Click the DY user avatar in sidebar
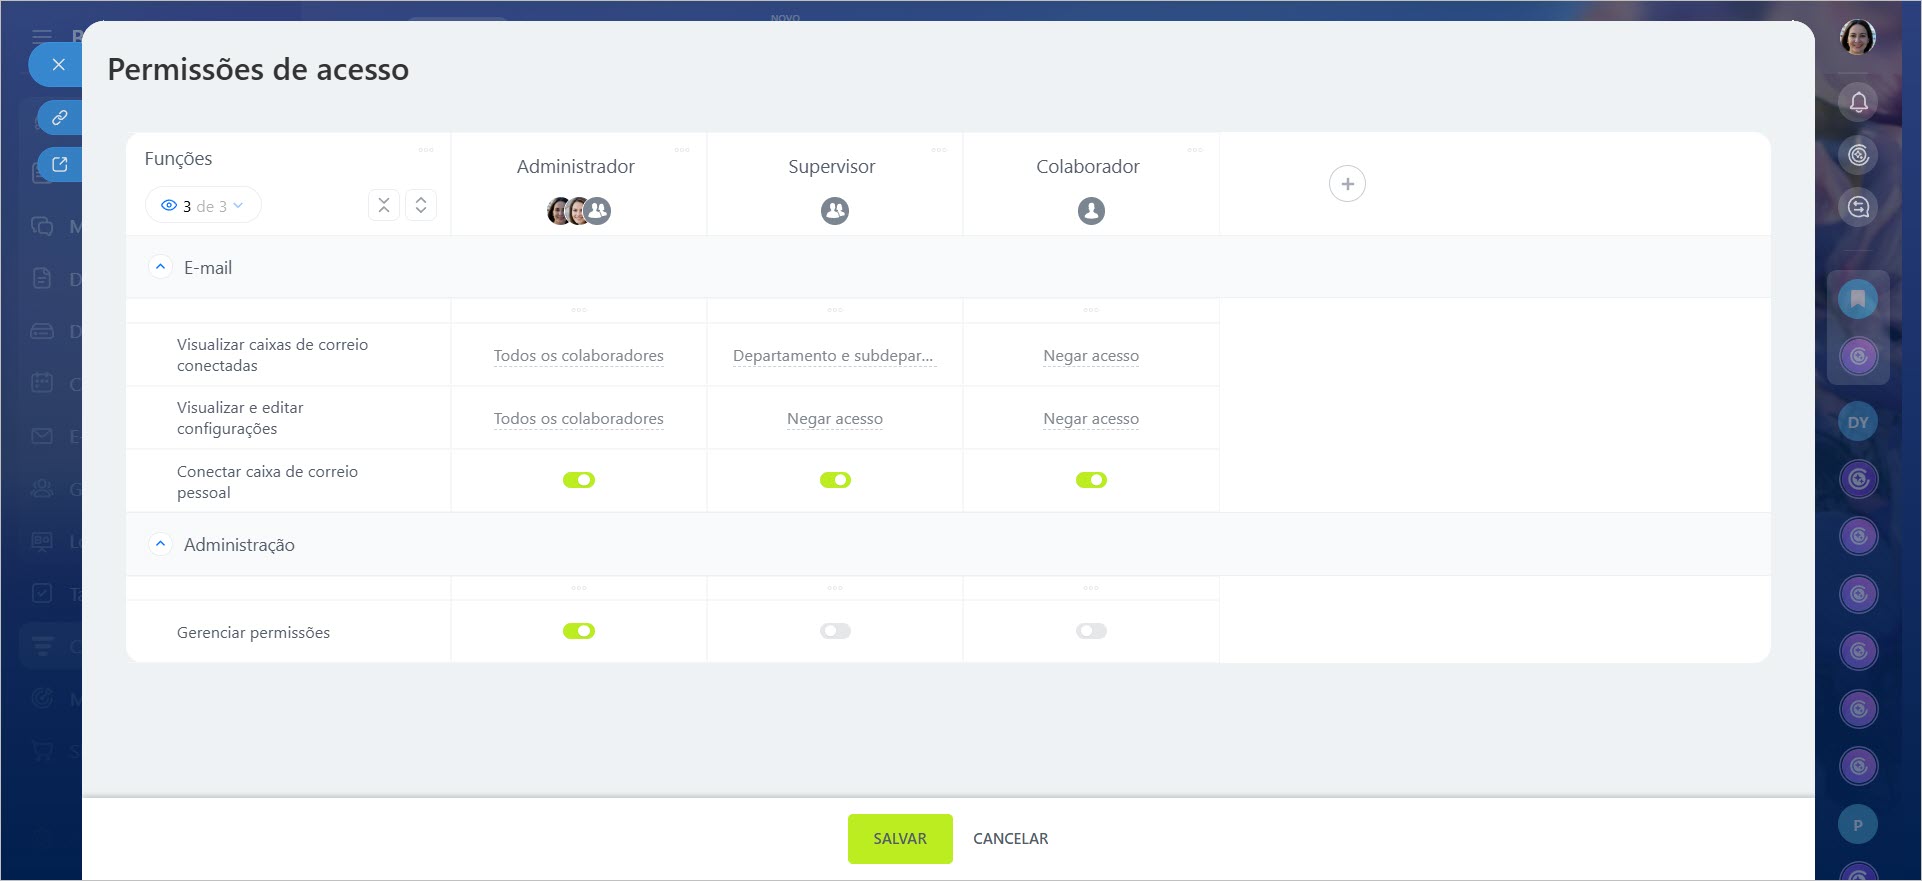 point(1857,422)
